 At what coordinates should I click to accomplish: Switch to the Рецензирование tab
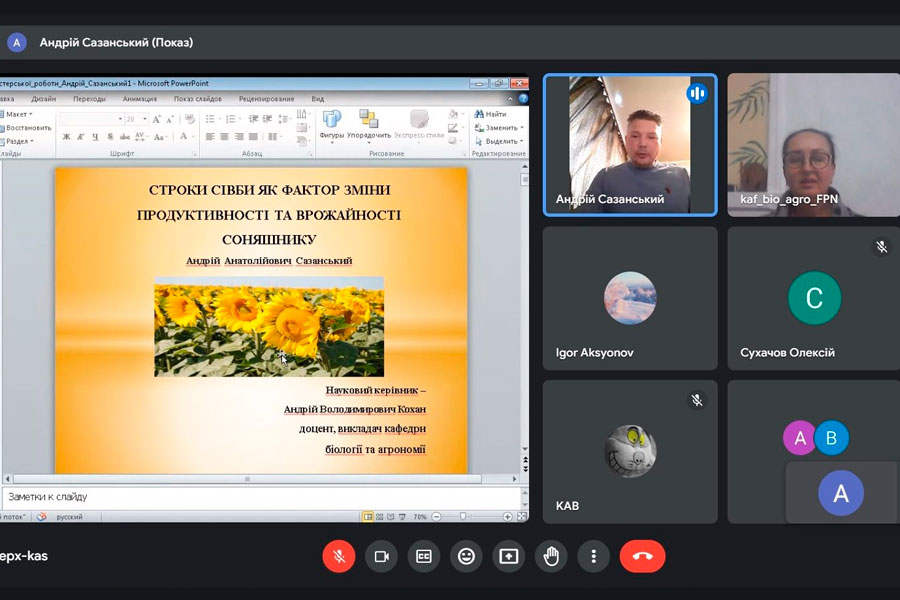click(x=266, y=99)
